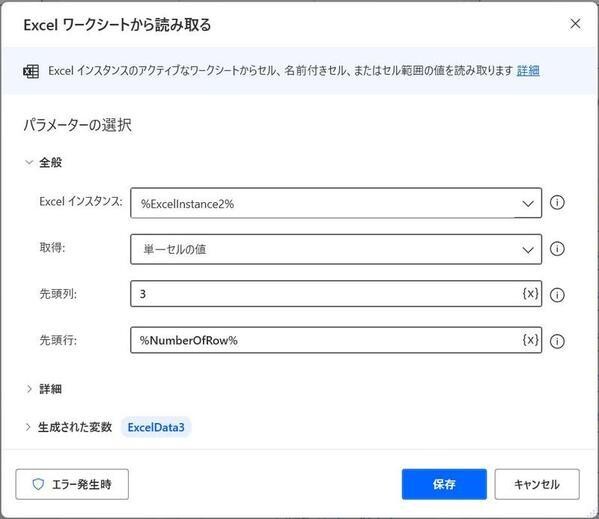
Task: Open the エラー発生時 settings
Action: [x=72, y=484]
